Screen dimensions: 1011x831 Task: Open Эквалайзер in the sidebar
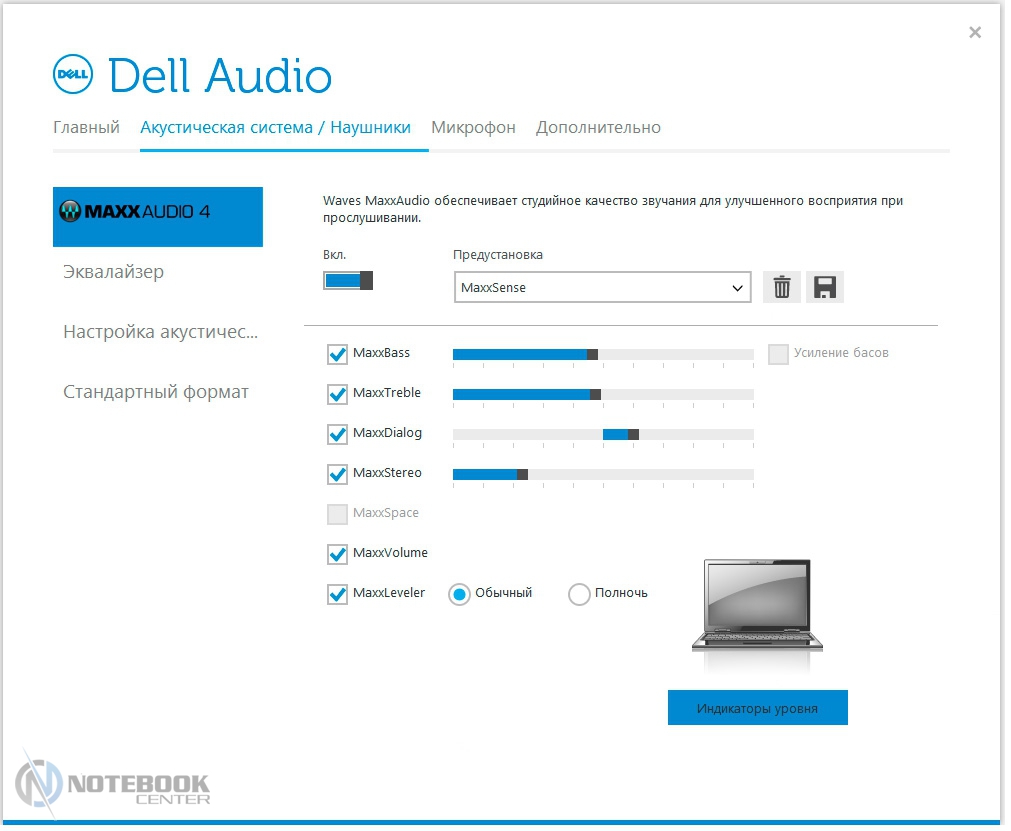coord(113,272)
